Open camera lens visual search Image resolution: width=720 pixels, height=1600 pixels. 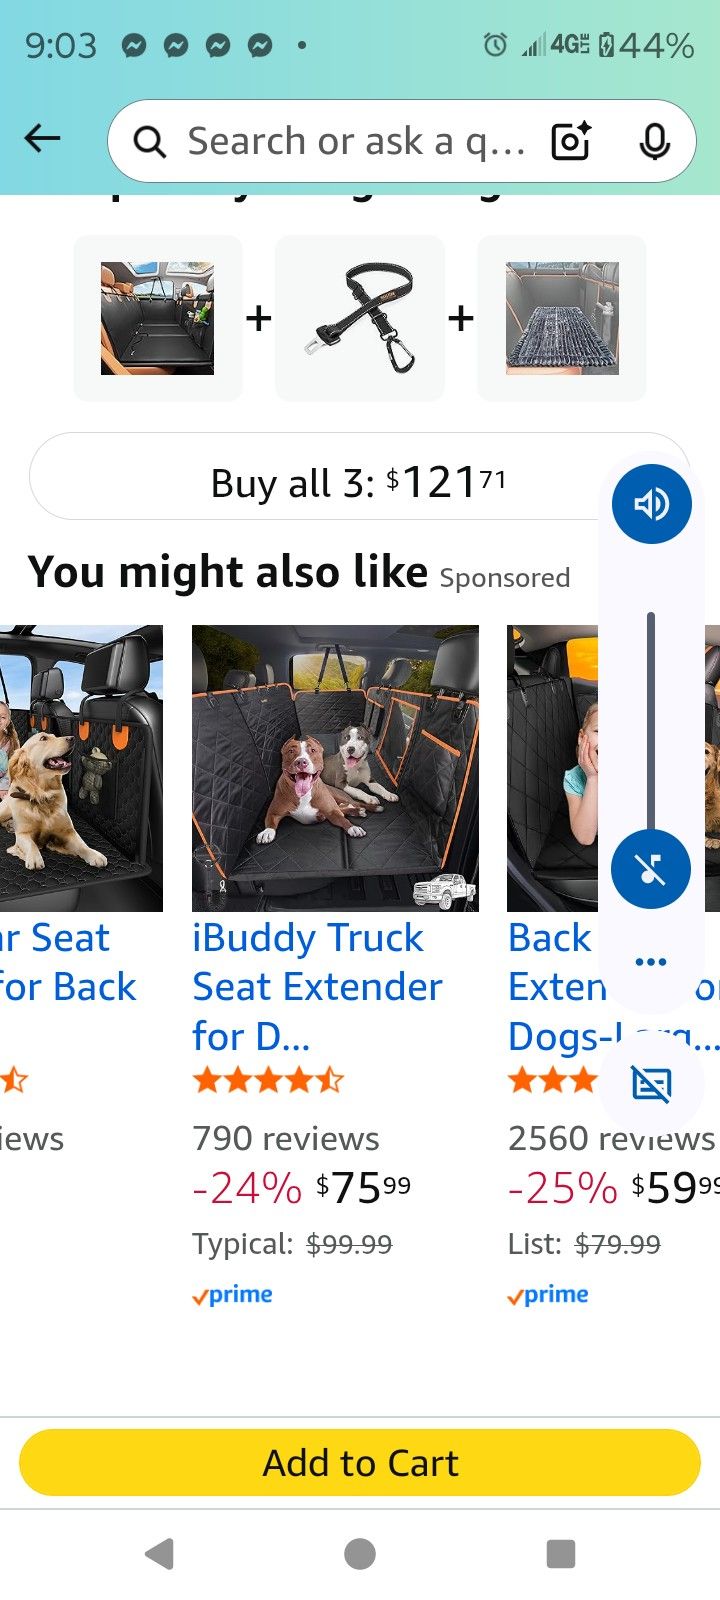[x=571, y=142]
